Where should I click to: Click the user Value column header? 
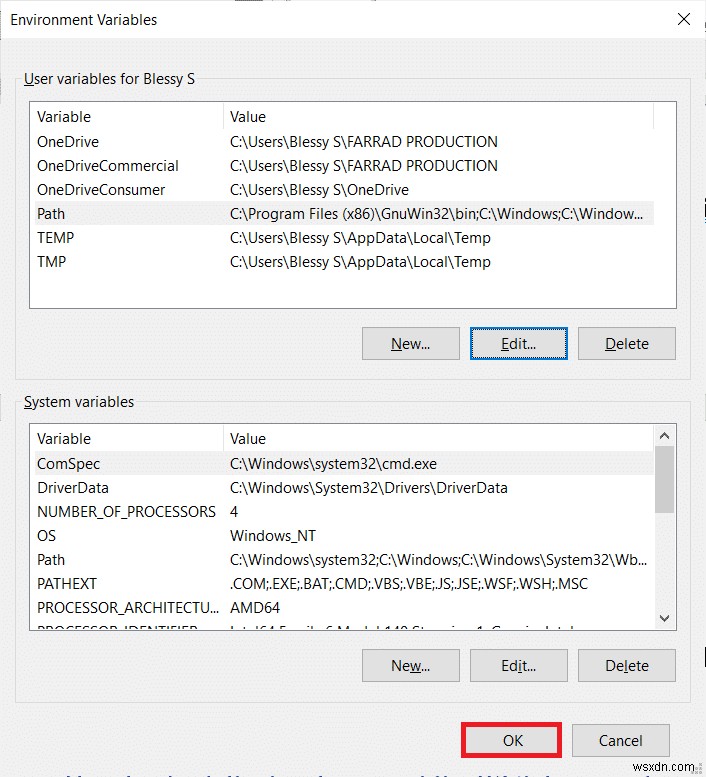point(438,116)
